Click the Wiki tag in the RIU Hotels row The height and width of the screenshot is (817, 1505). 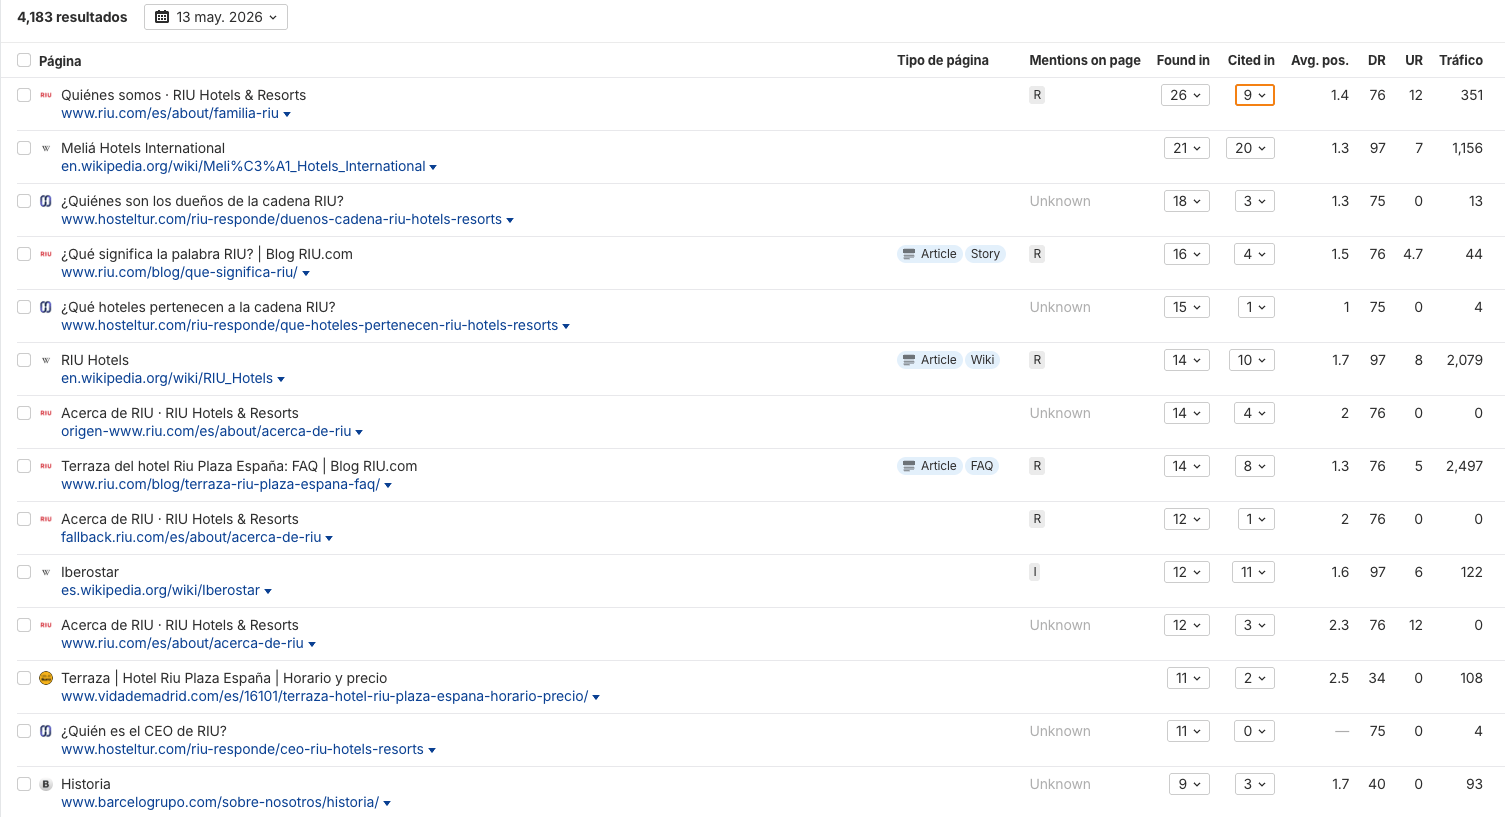click(982, 360)
